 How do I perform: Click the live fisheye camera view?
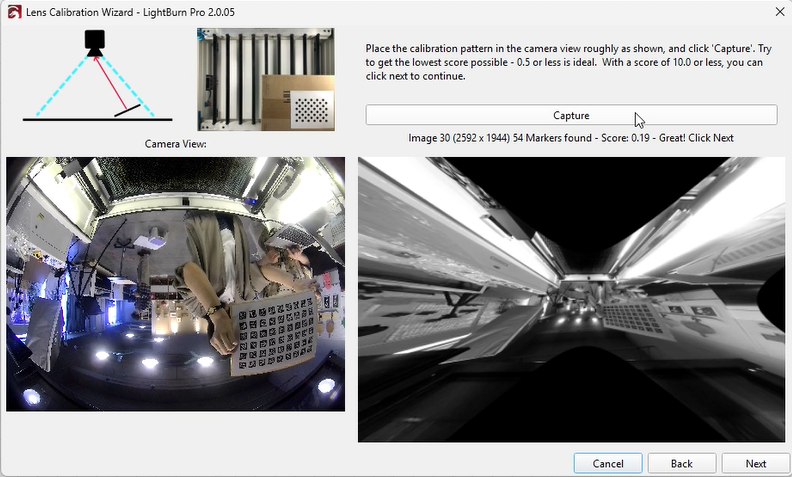pos(175,283)
